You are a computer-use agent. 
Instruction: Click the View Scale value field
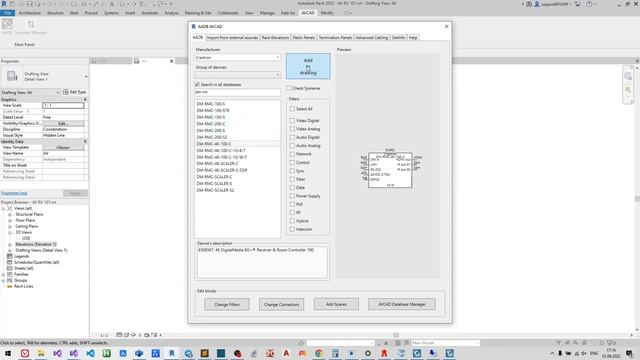click(x=63, y=105)
